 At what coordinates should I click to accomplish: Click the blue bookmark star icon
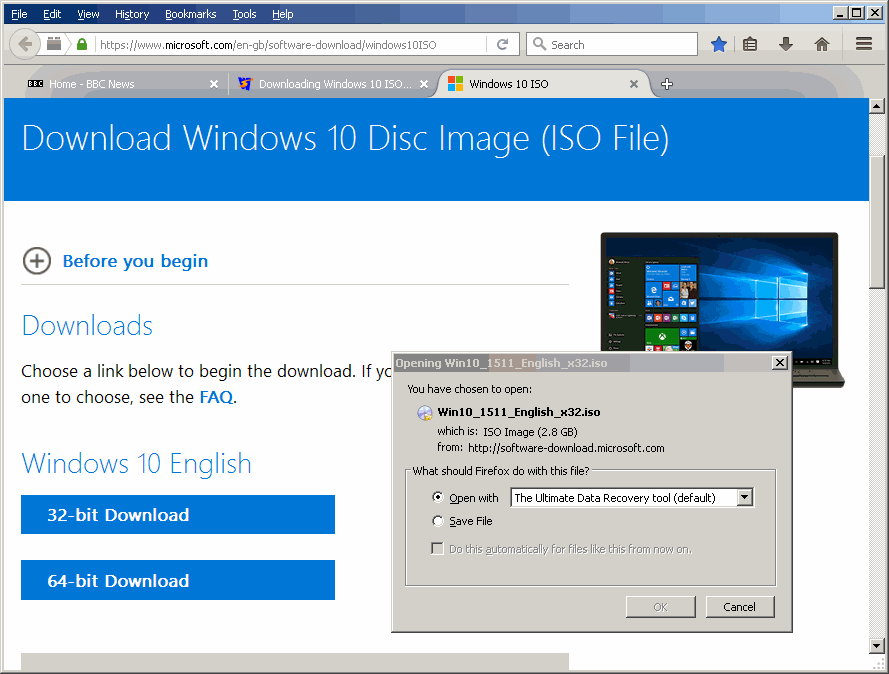point(718,44)
